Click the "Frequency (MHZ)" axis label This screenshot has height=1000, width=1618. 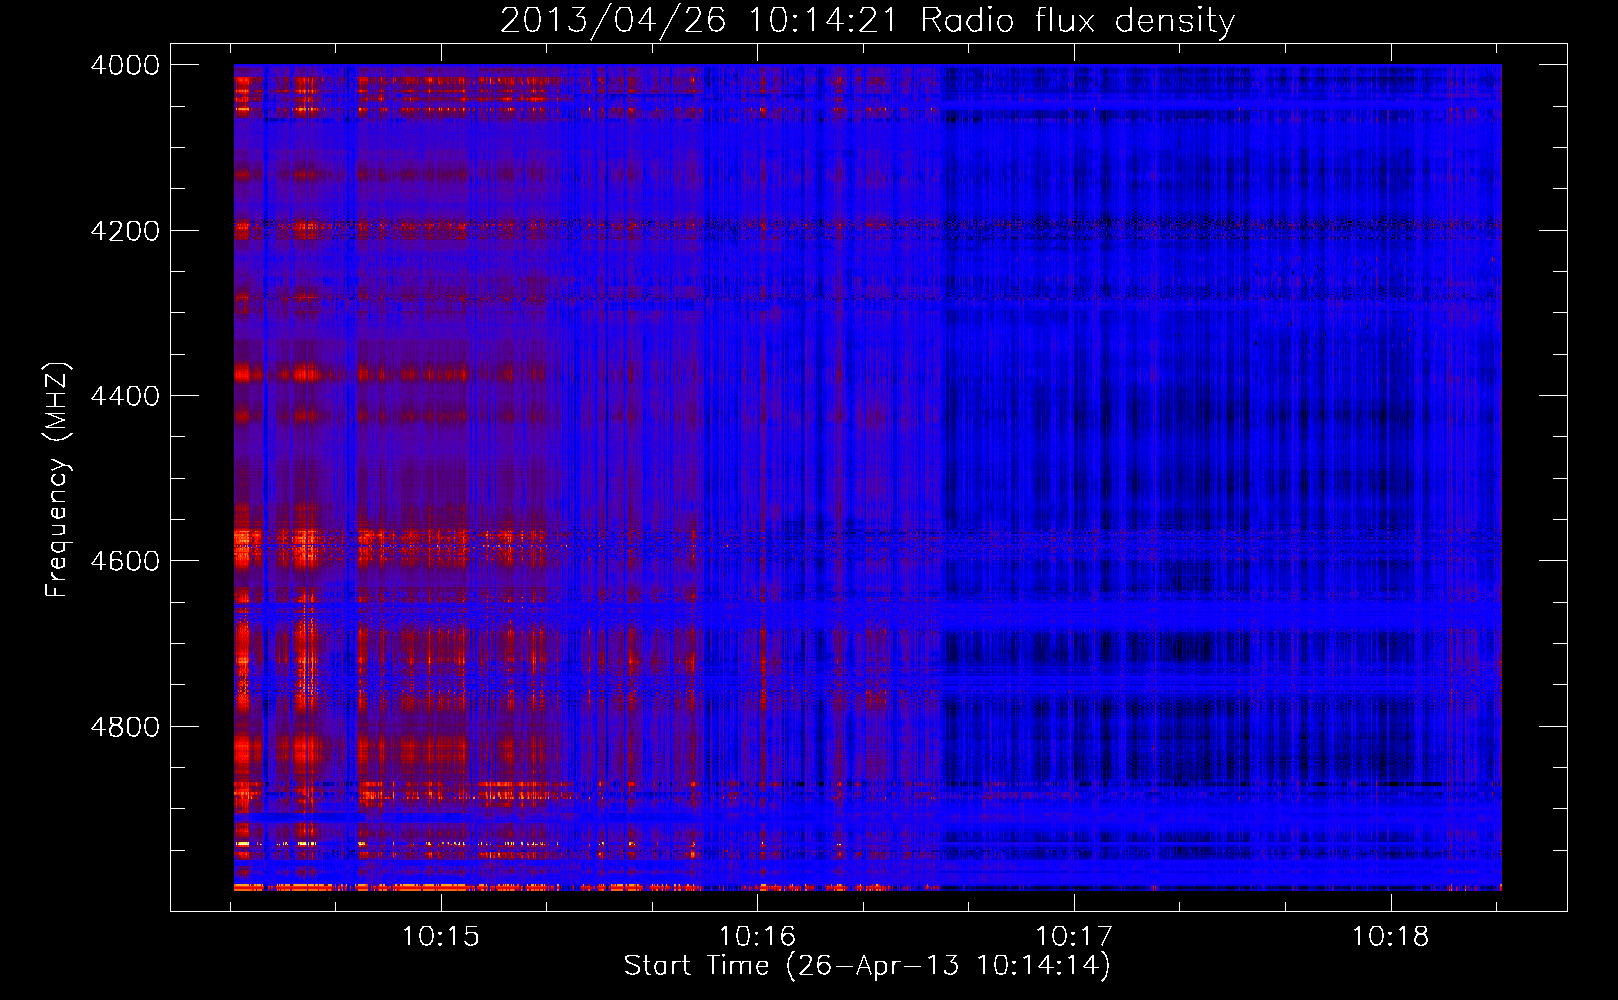click(57, 480)
